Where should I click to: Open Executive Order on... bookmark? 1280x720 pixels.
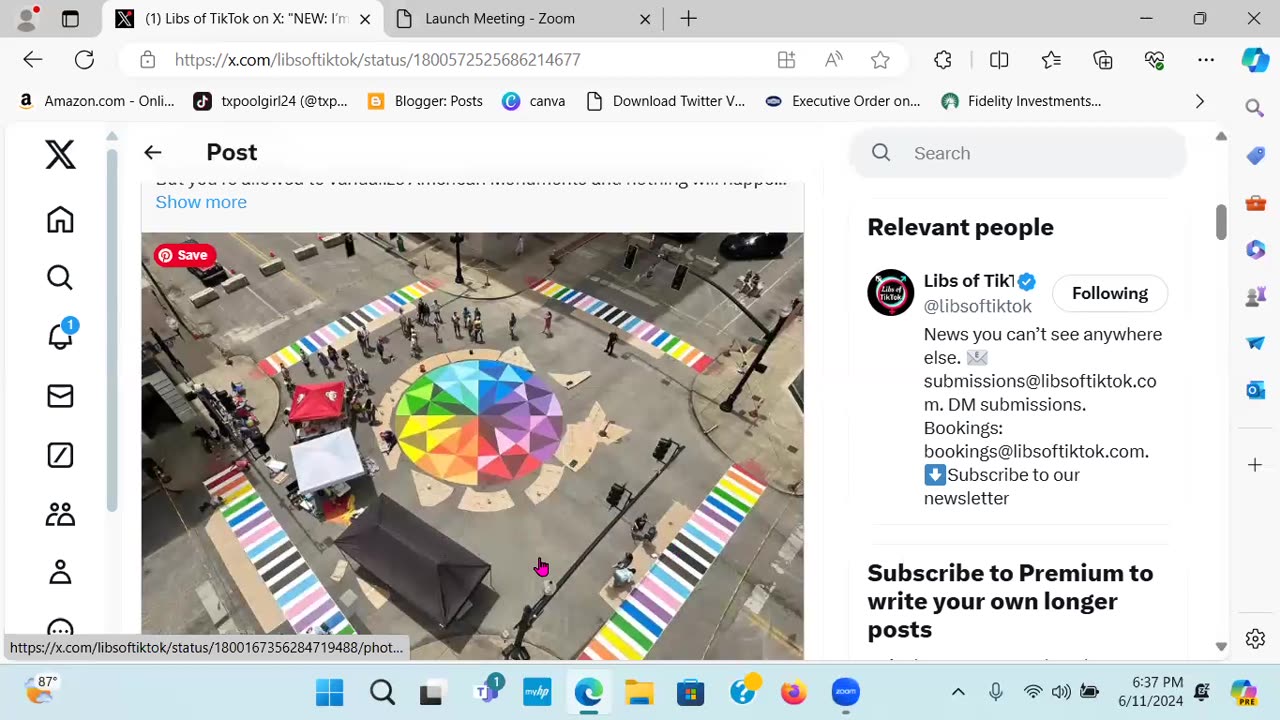(843, 101)
